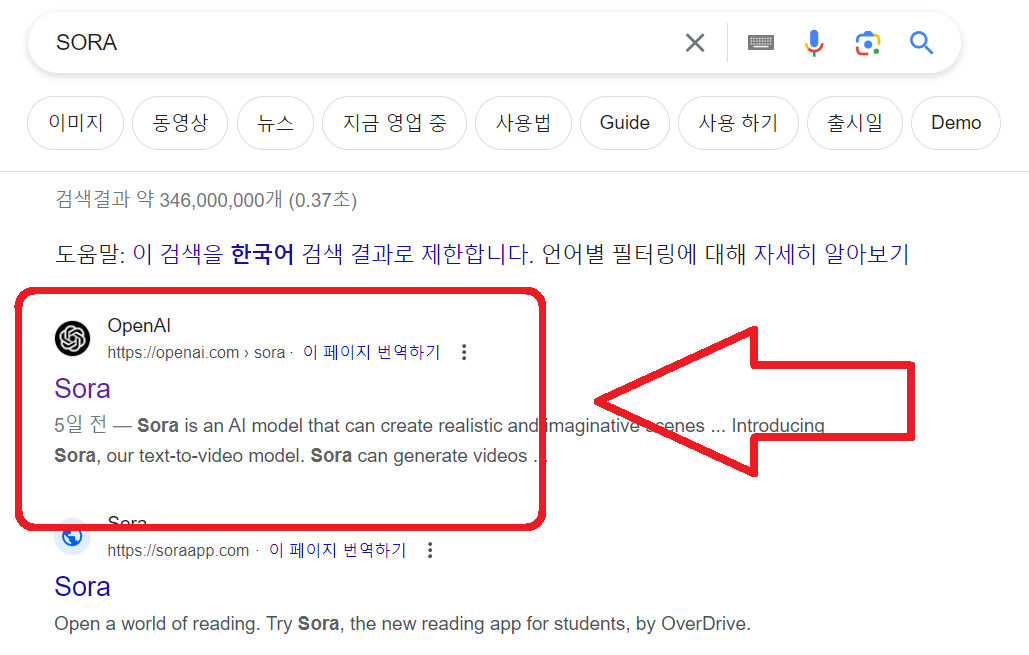Clear the search box with X icon
Image resolution: width=1029 pixels, height=655 pixels.
pos(694,43)
